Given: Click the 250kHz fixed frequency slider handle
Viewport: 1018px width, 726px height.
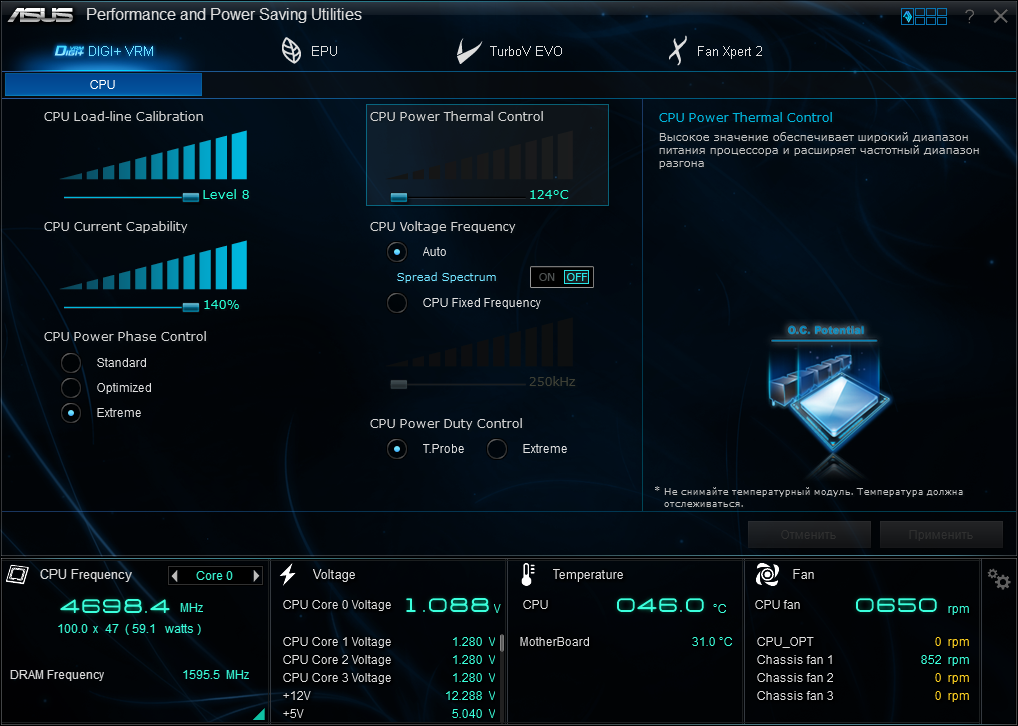Looking at the screenshot, I should [399, 384].
